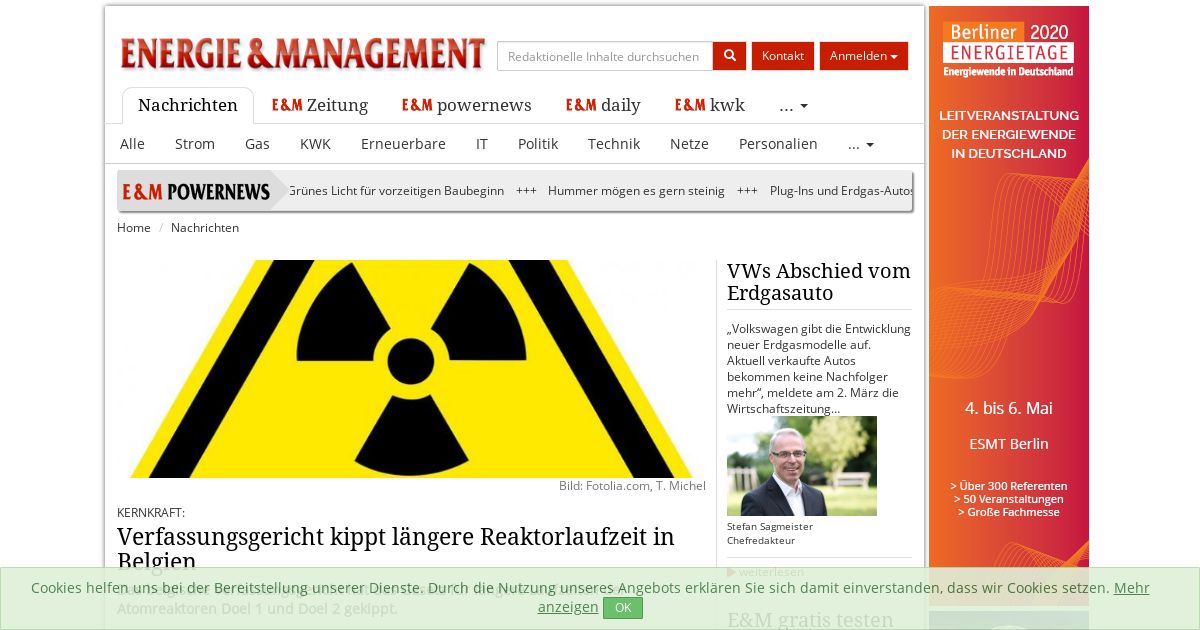Select the Nachrichten tab

(188, 106)
